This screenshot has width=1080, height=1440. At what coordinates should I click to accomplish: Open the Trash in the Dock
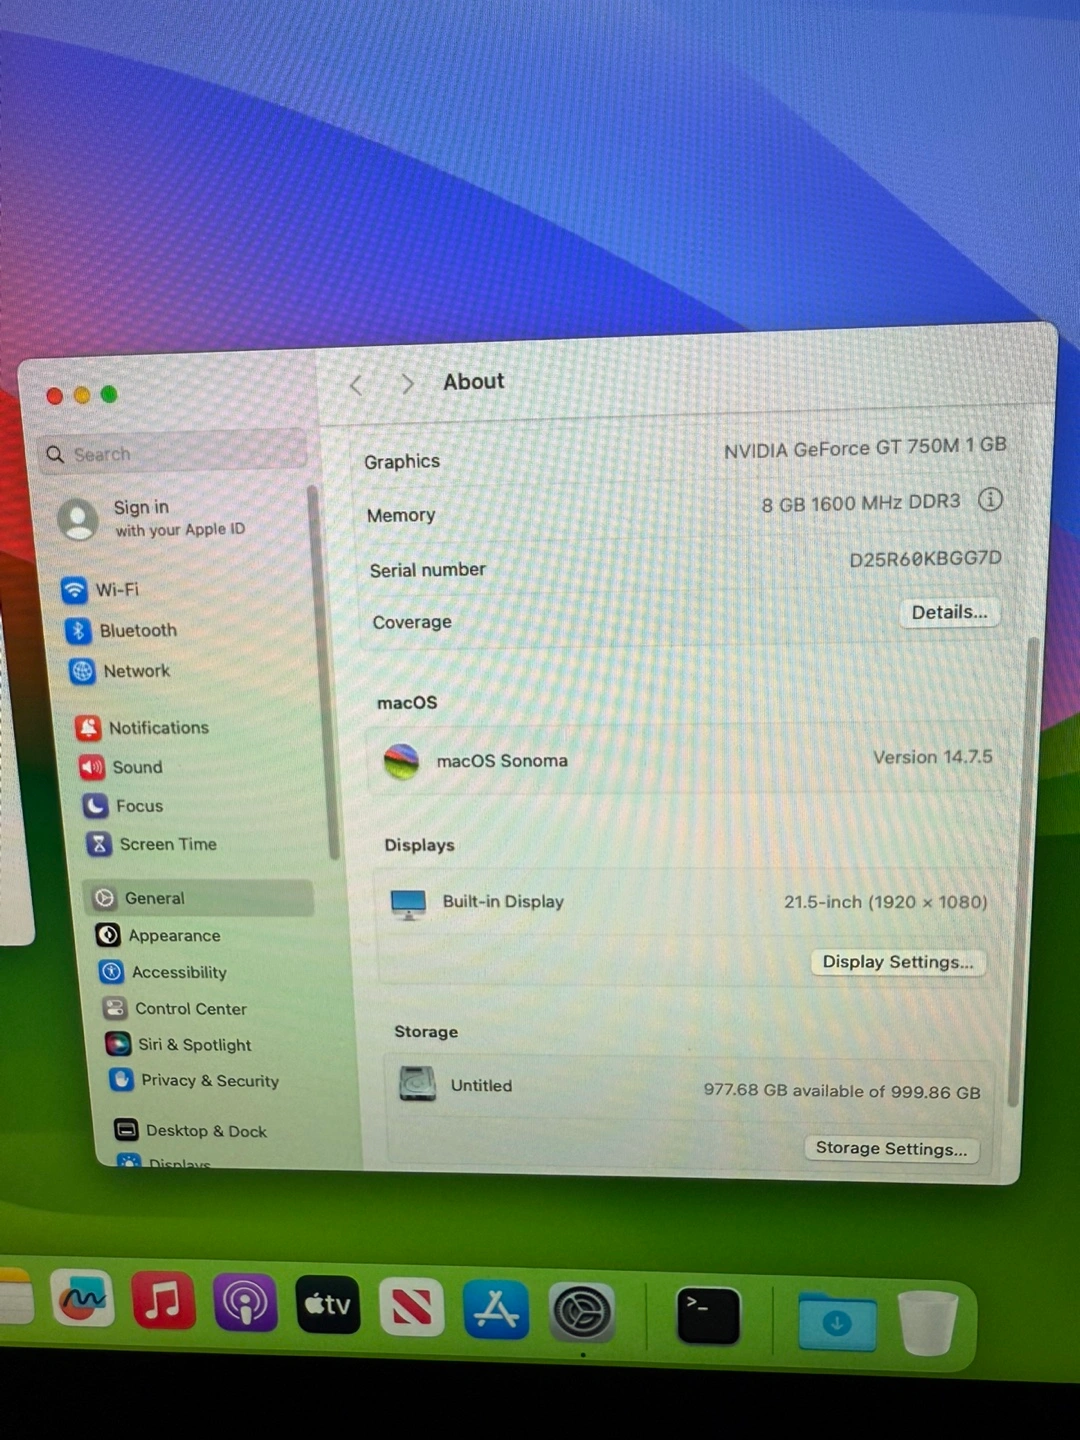point(928,1322)
